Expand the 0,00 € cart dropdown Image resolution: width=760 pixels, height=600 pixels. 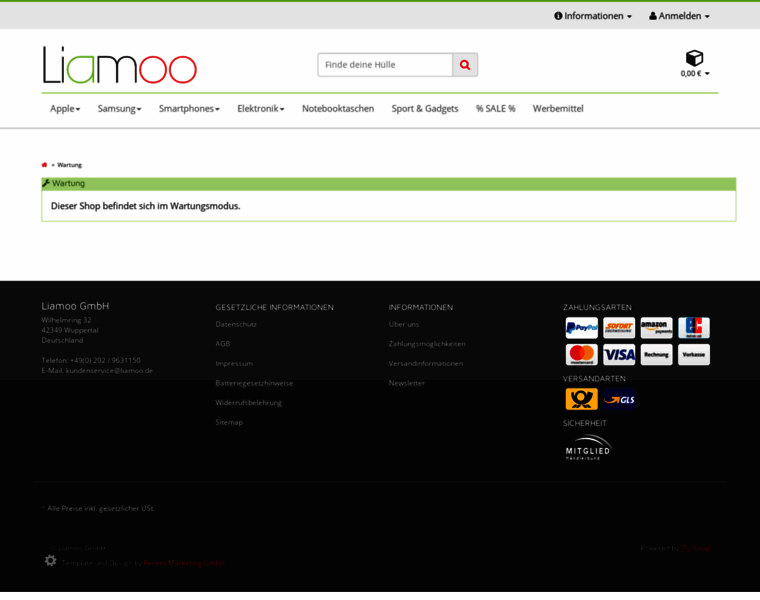tap(695, 74)
